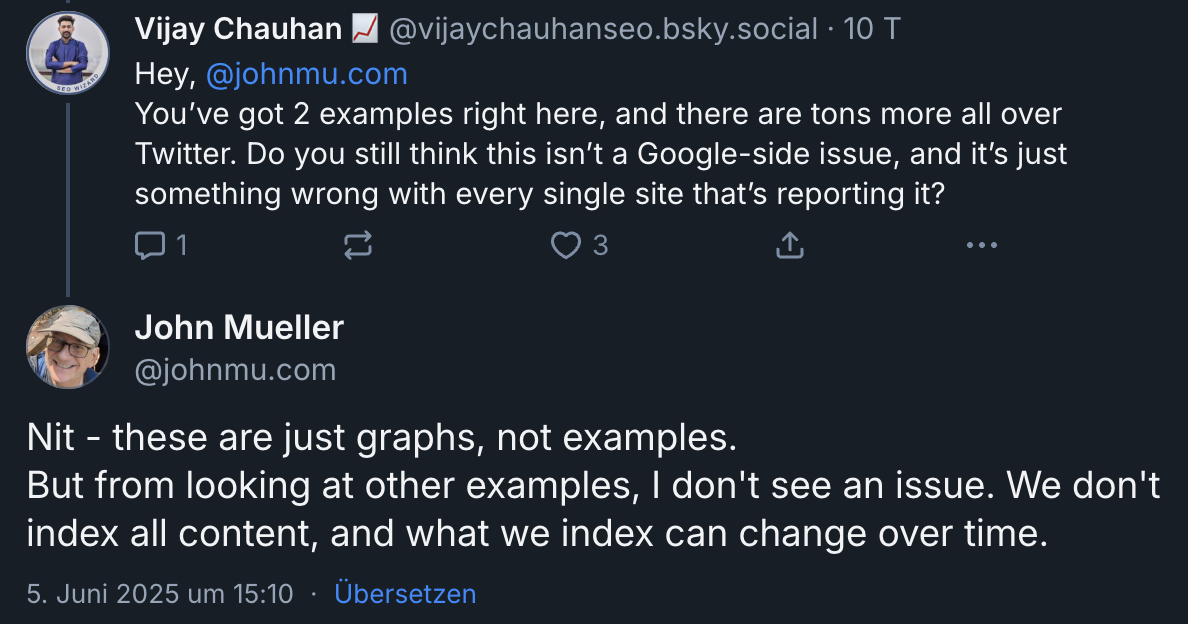Click the chart emoji beside Vijay's name
The height and width of the screenshot is (624, 1188).
pyautogui.click(x=364, y=30)
